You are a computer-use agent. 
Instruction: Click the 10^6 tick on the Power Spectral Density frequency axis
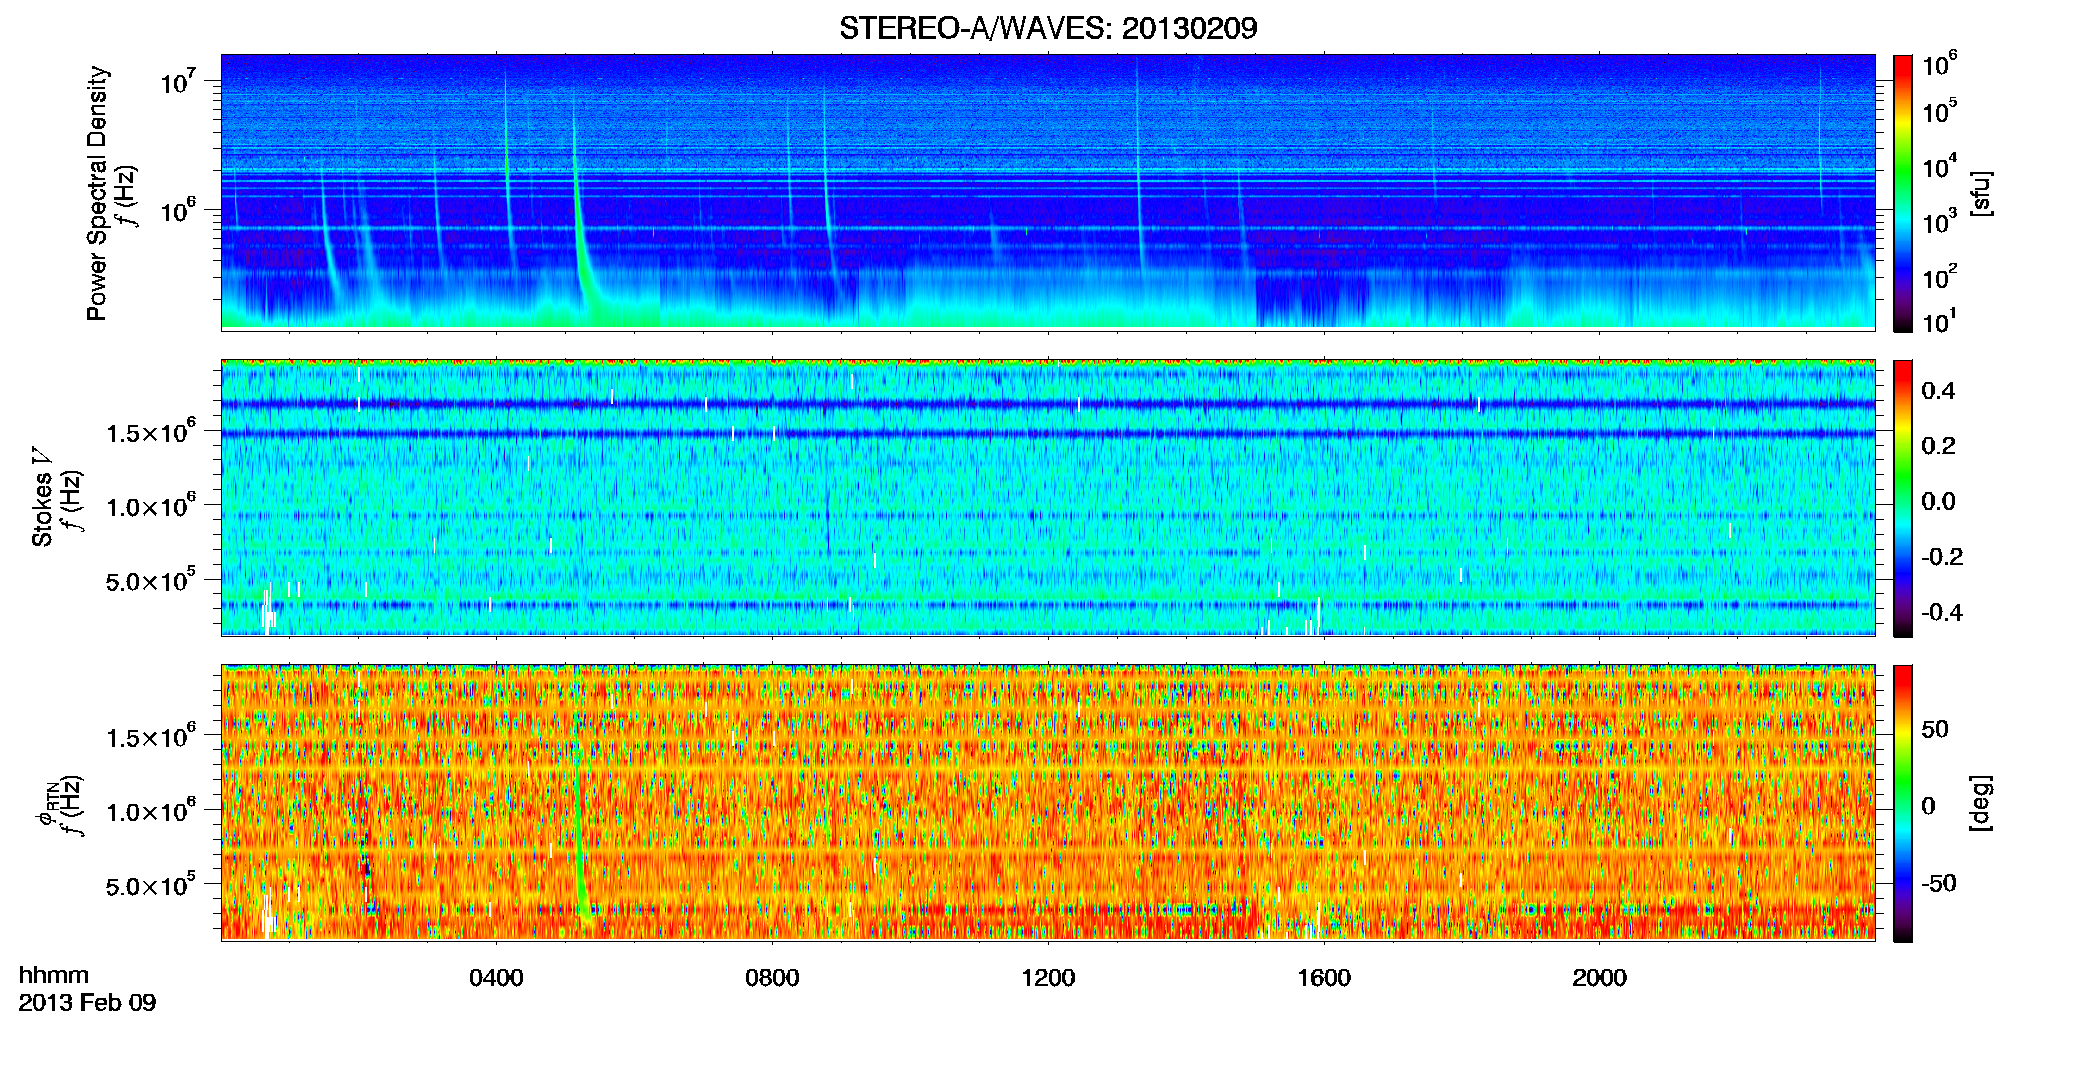pyautogui.click(x=177, y=210)
